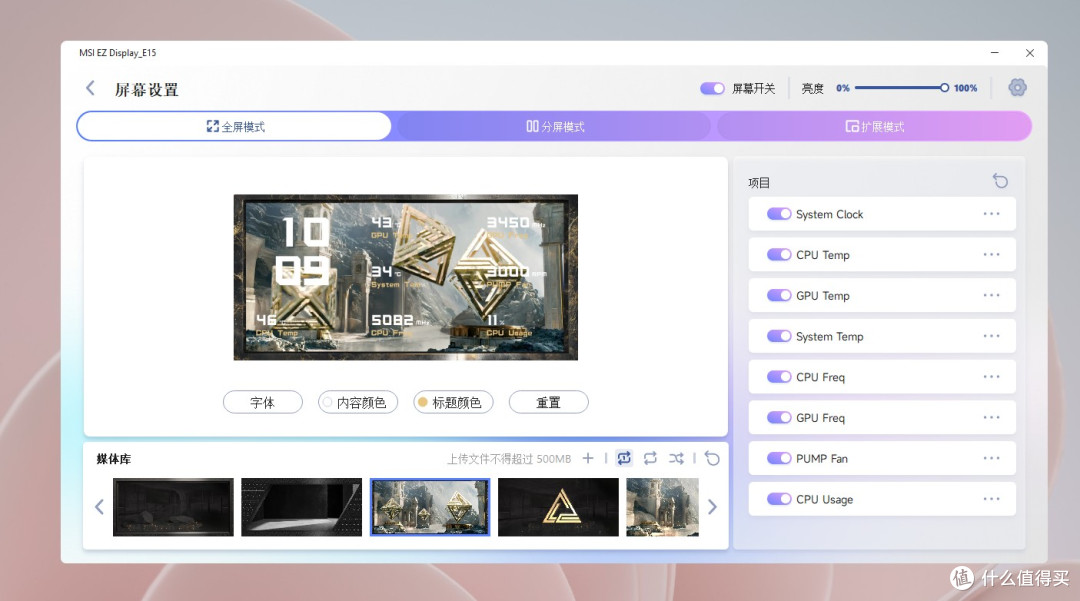Open the CPU Freq three-dot menu
This screenshot has height=601, width=1080.
[x=991, y=377]
